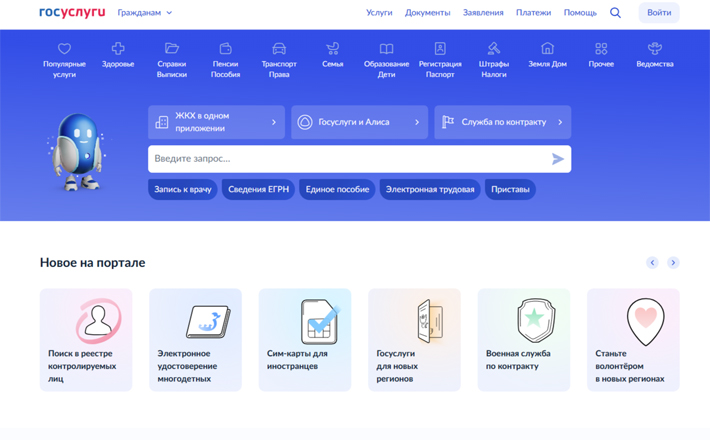The height and width of the screenshot is (440, 710).
Task: Open Военная служба по контракту card
Action: [x=524, y=340]
